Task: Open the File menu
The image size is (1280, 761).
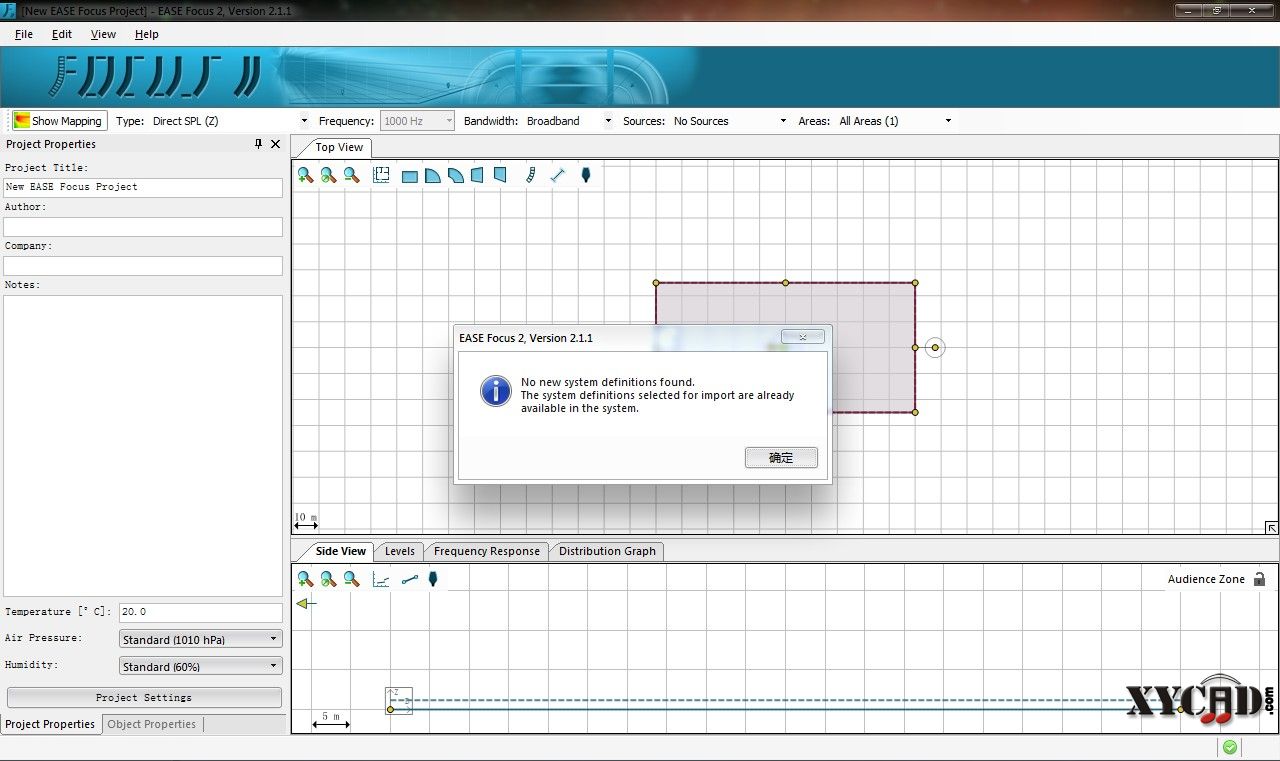Action: pos(24,34)
